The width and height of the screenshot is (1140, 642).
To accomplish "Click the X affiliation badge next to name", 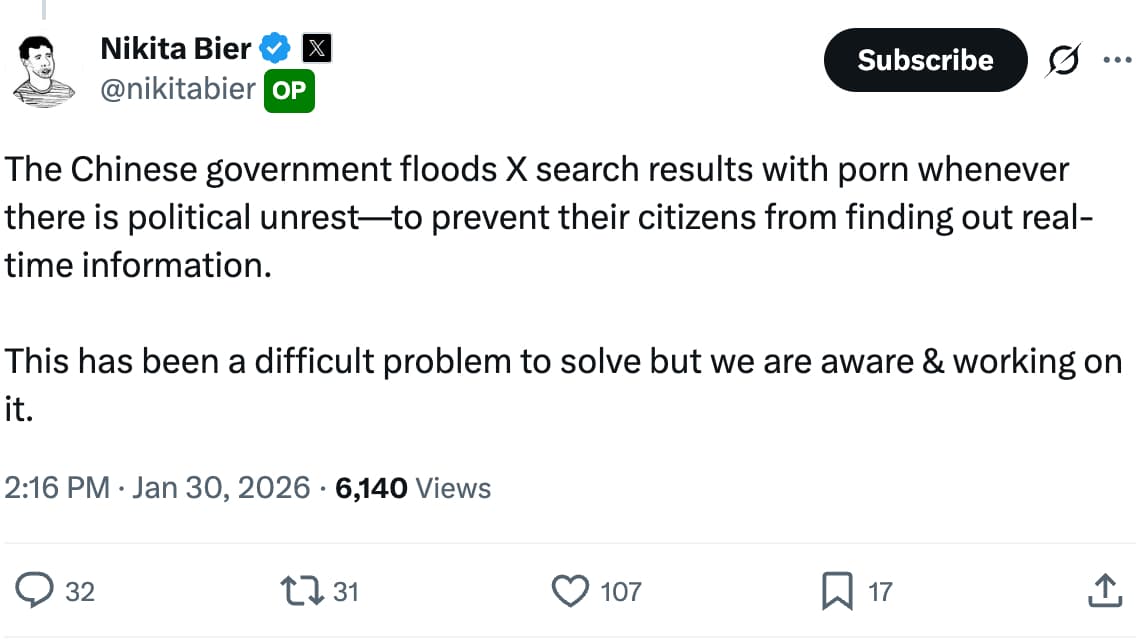I will (x=316, y=47).
